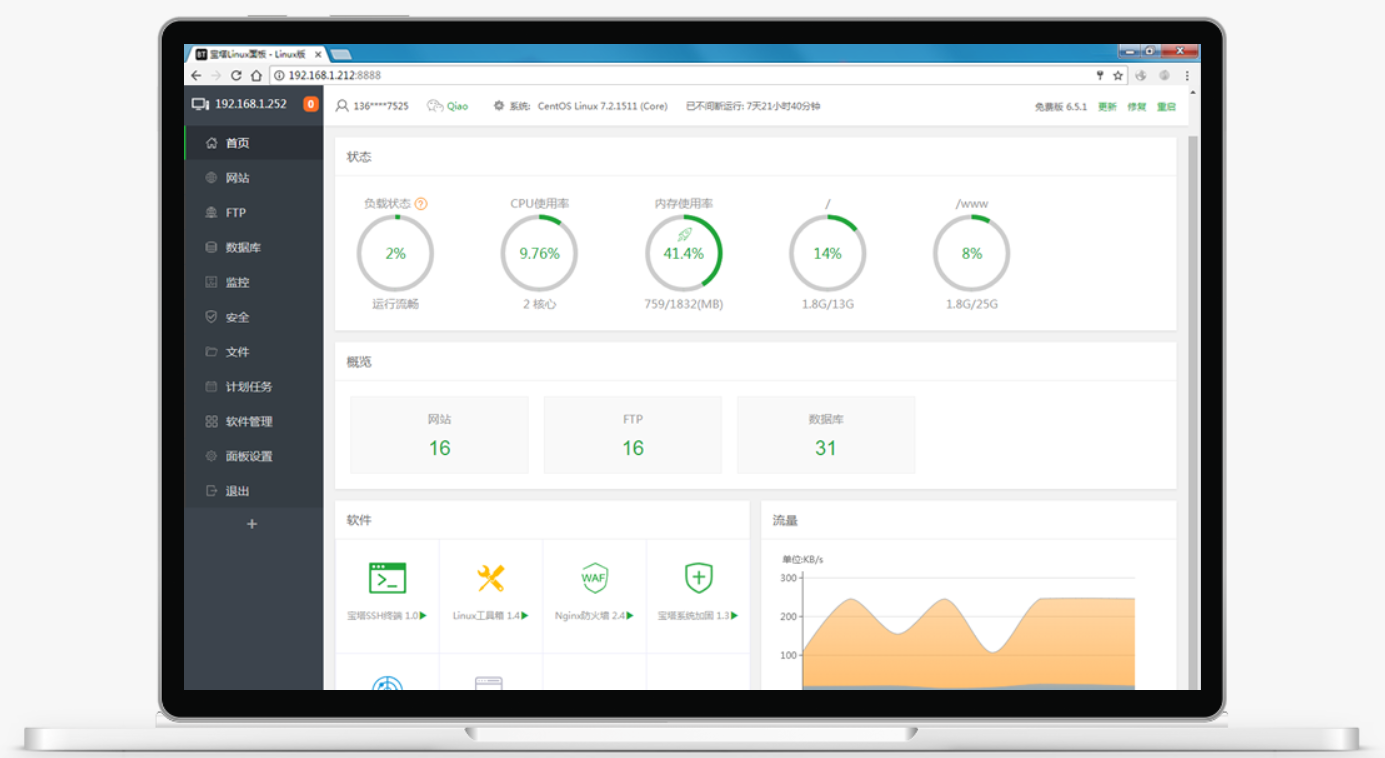Click the rocket icon in memory gauge

coord(685,235)
